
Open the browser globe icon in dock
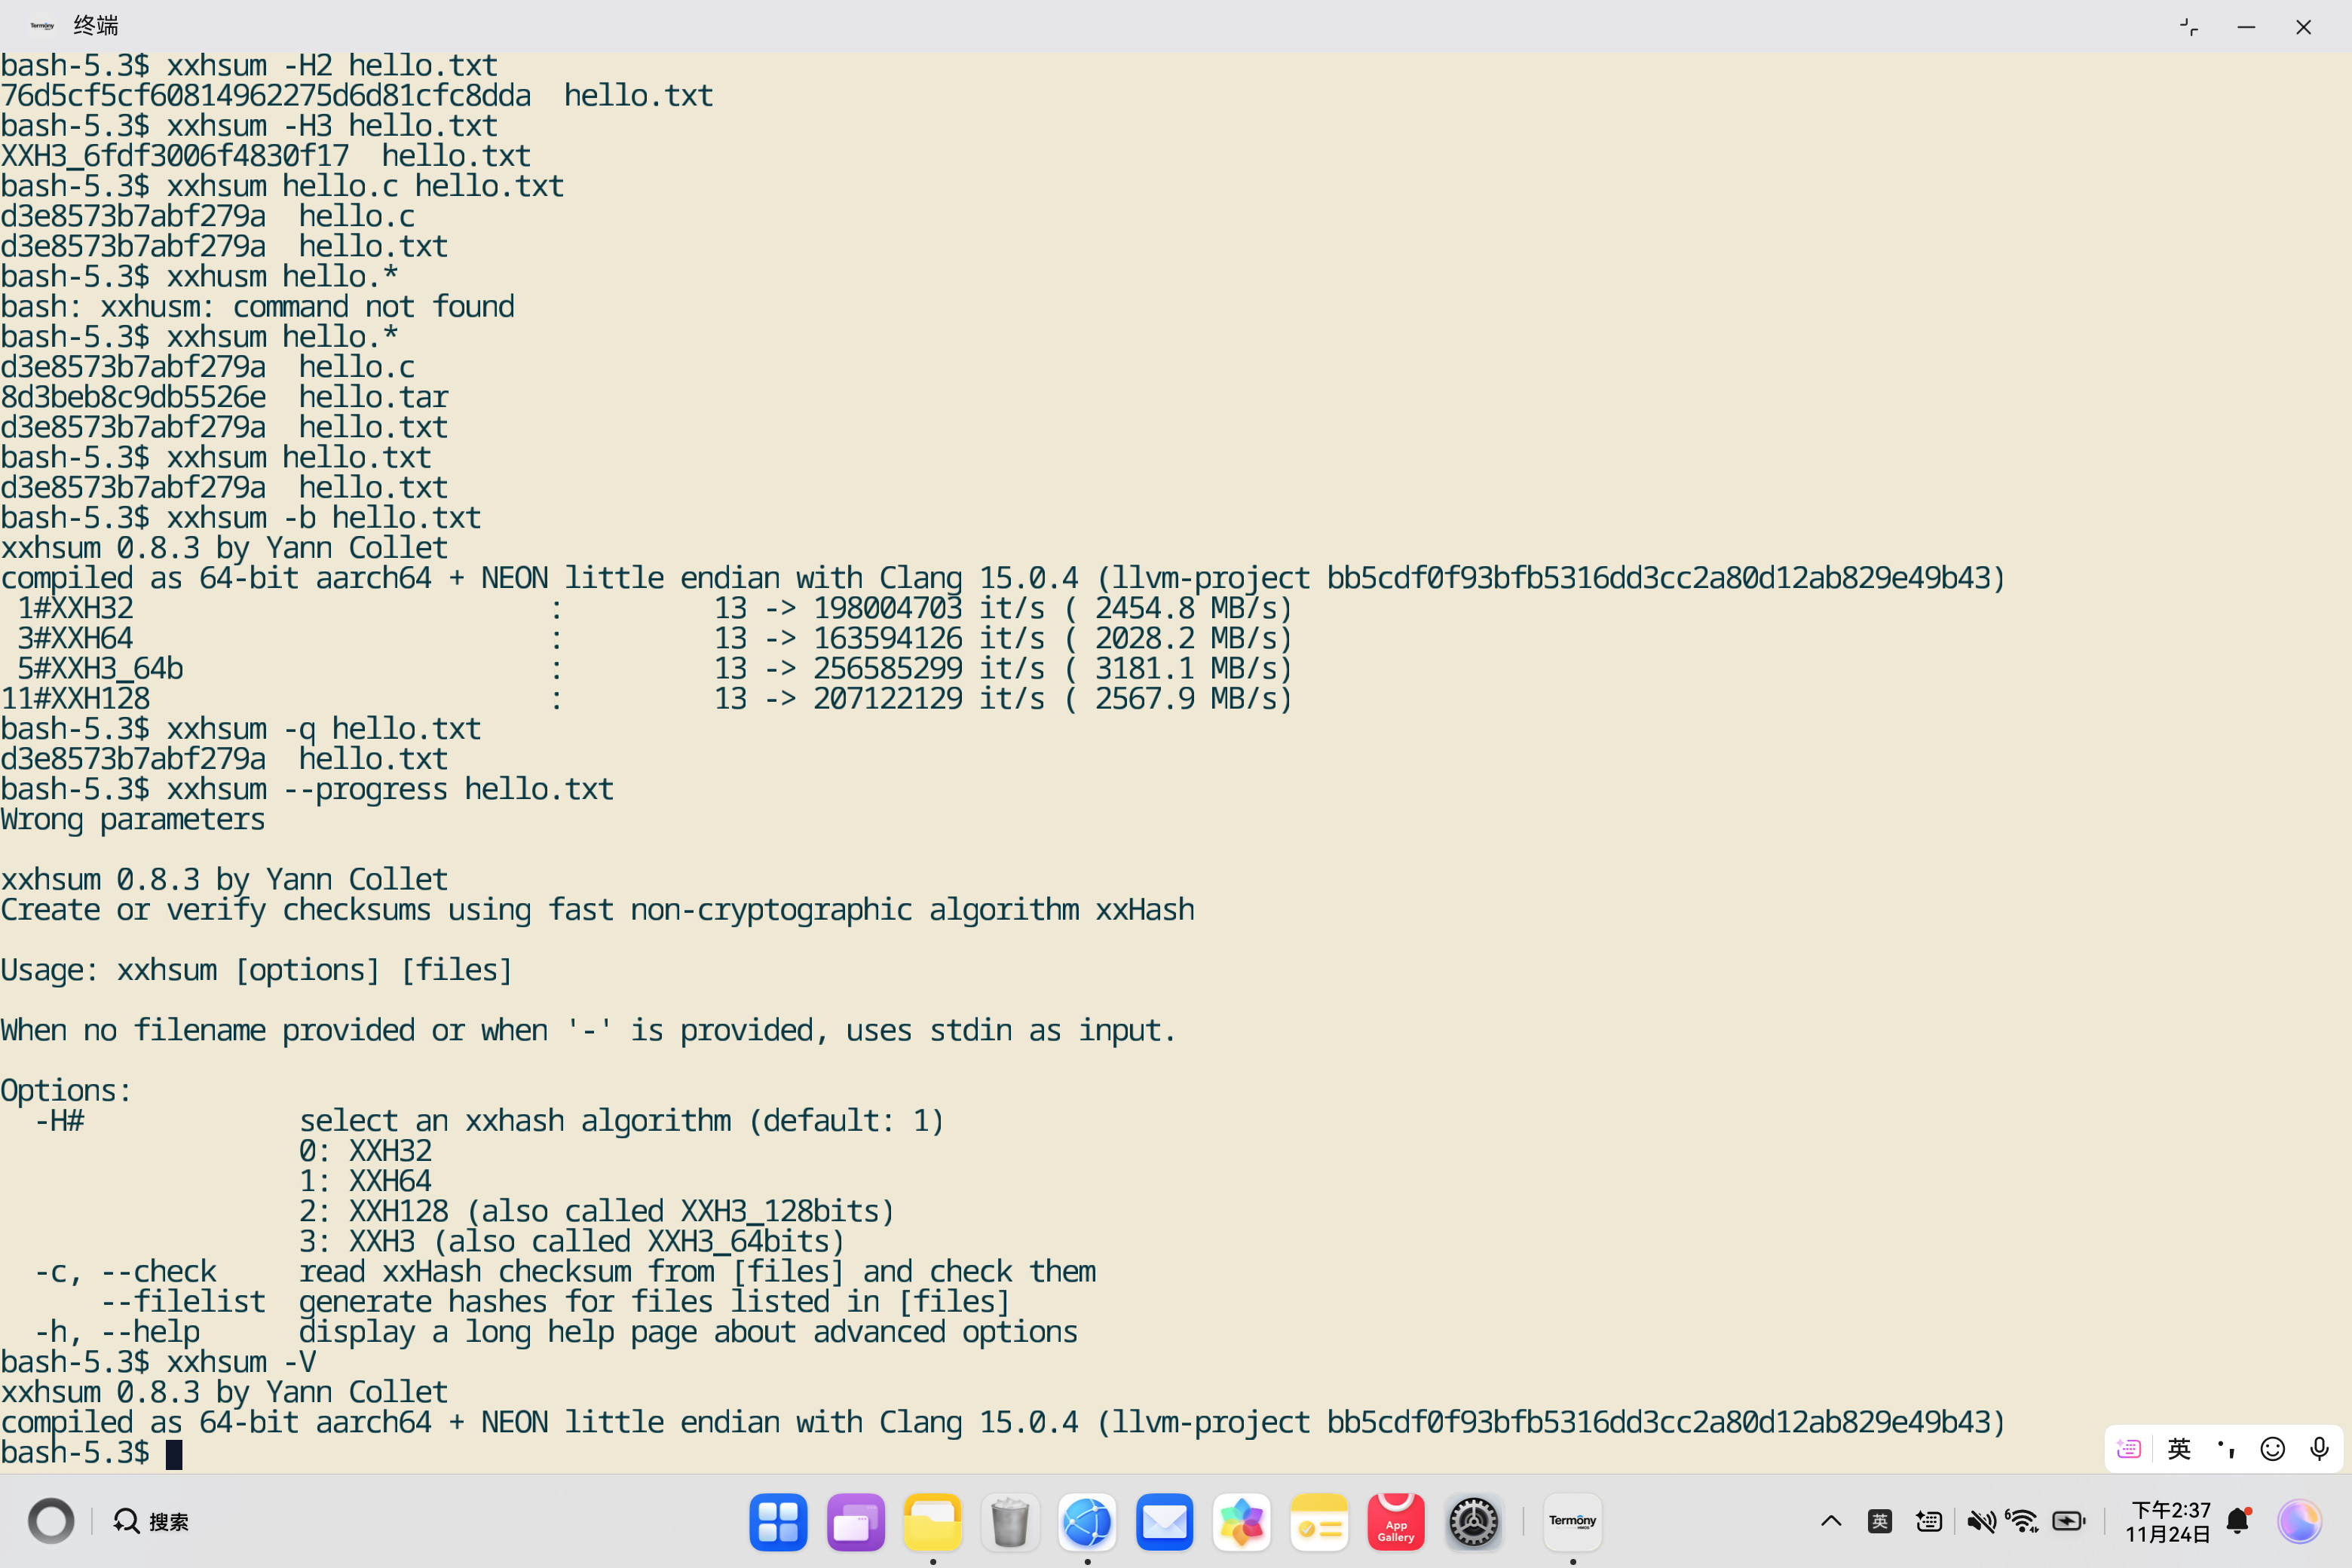pyautogui.click(x=1087, y=1521)
